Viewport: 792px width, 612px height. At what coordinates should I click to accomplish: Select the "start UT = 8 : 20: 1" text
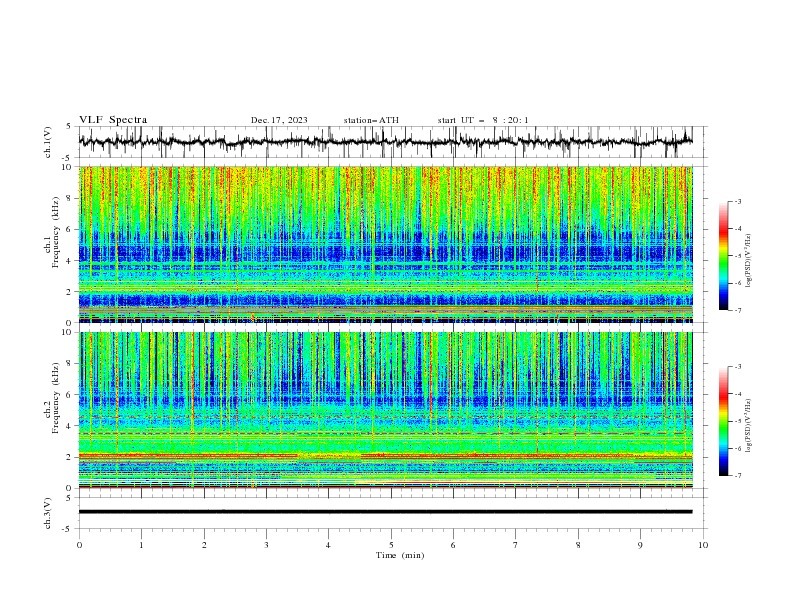(482, 120)
